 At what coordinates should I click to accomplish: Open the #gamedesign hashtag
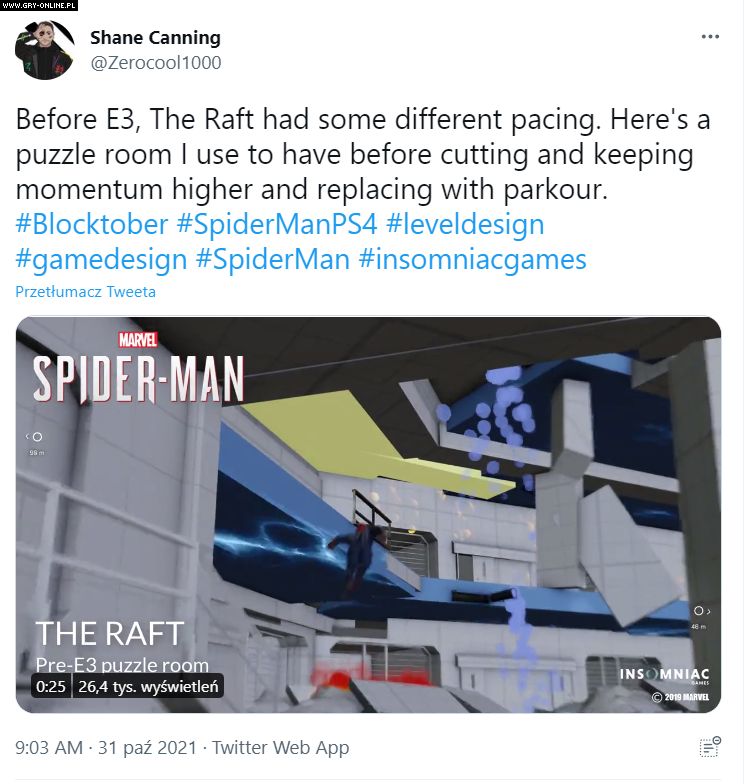click(101, 260)
